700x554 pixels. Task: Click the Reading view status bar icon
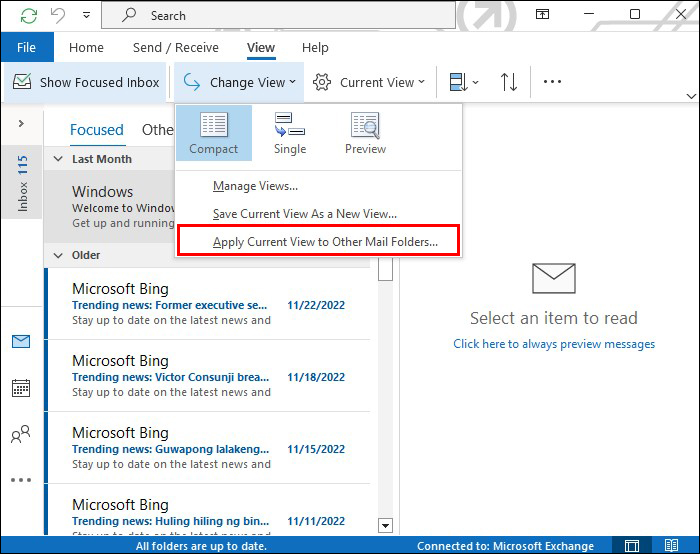[x=671, y=546]
